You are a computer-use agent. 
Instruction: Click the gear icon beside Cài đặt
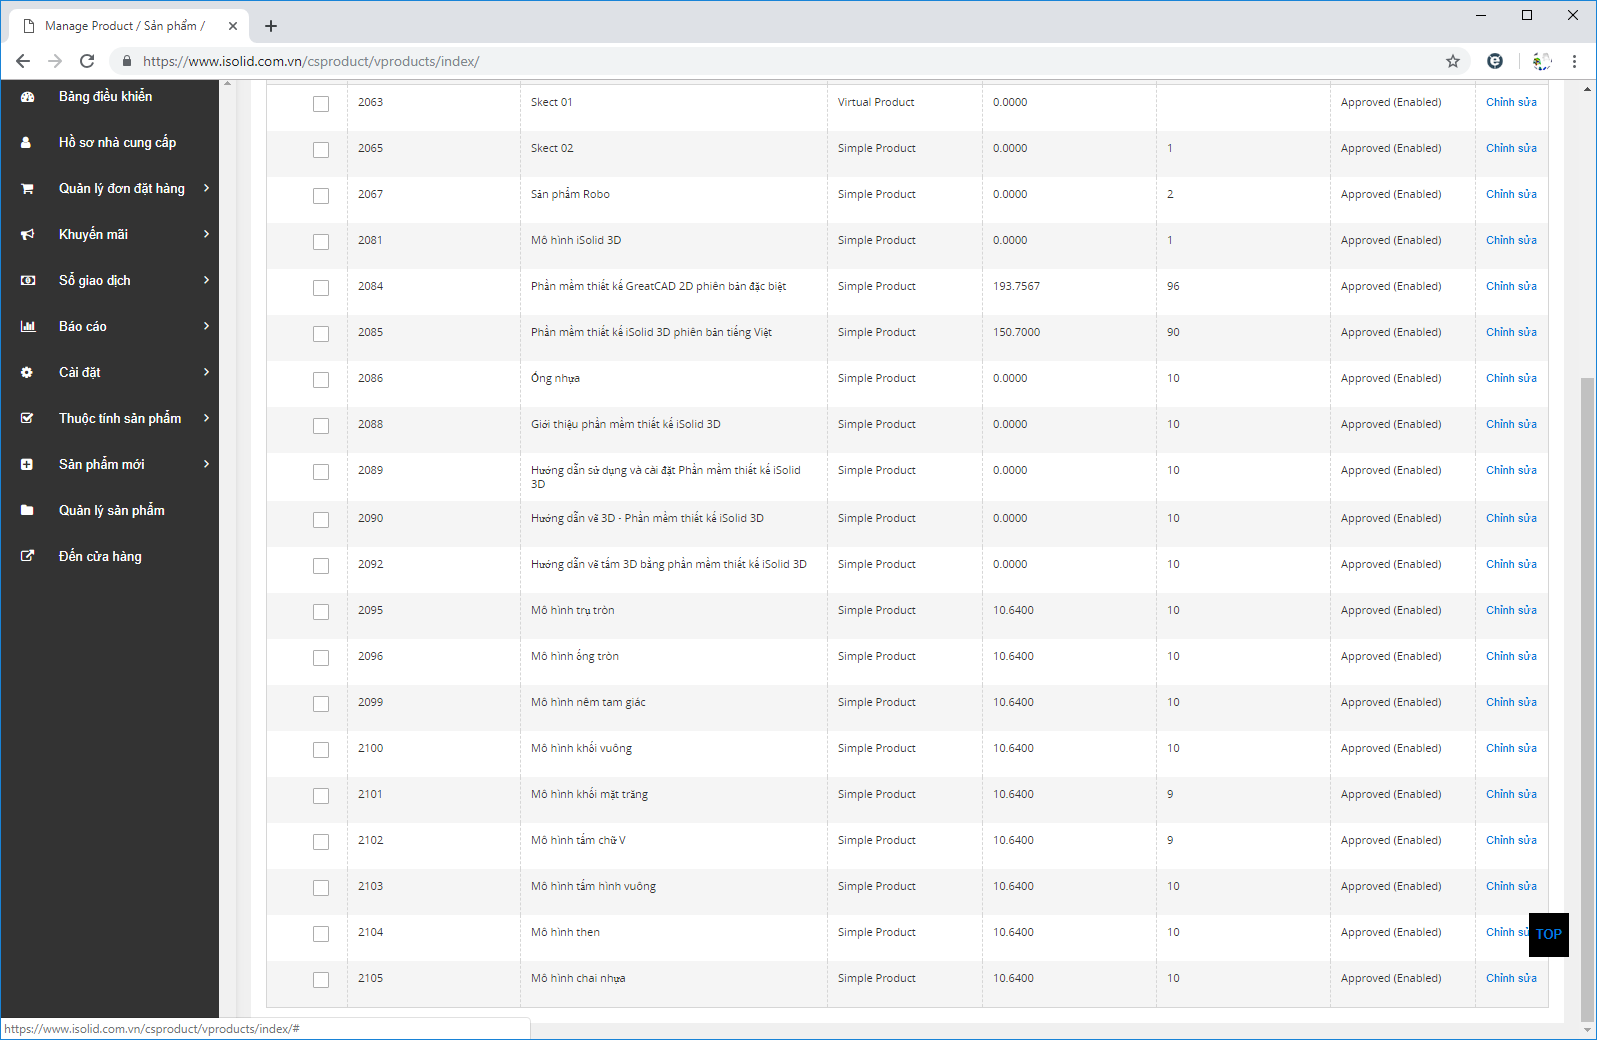[27, 373]
